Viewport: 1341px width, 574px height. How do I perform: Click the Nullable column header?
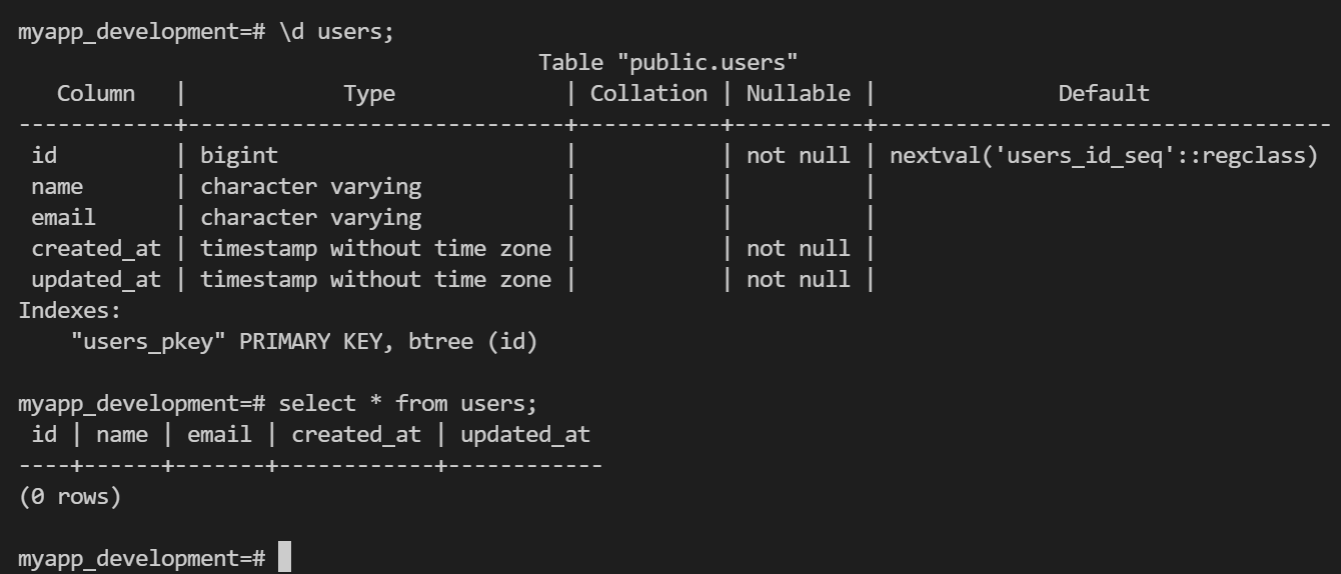798,94
